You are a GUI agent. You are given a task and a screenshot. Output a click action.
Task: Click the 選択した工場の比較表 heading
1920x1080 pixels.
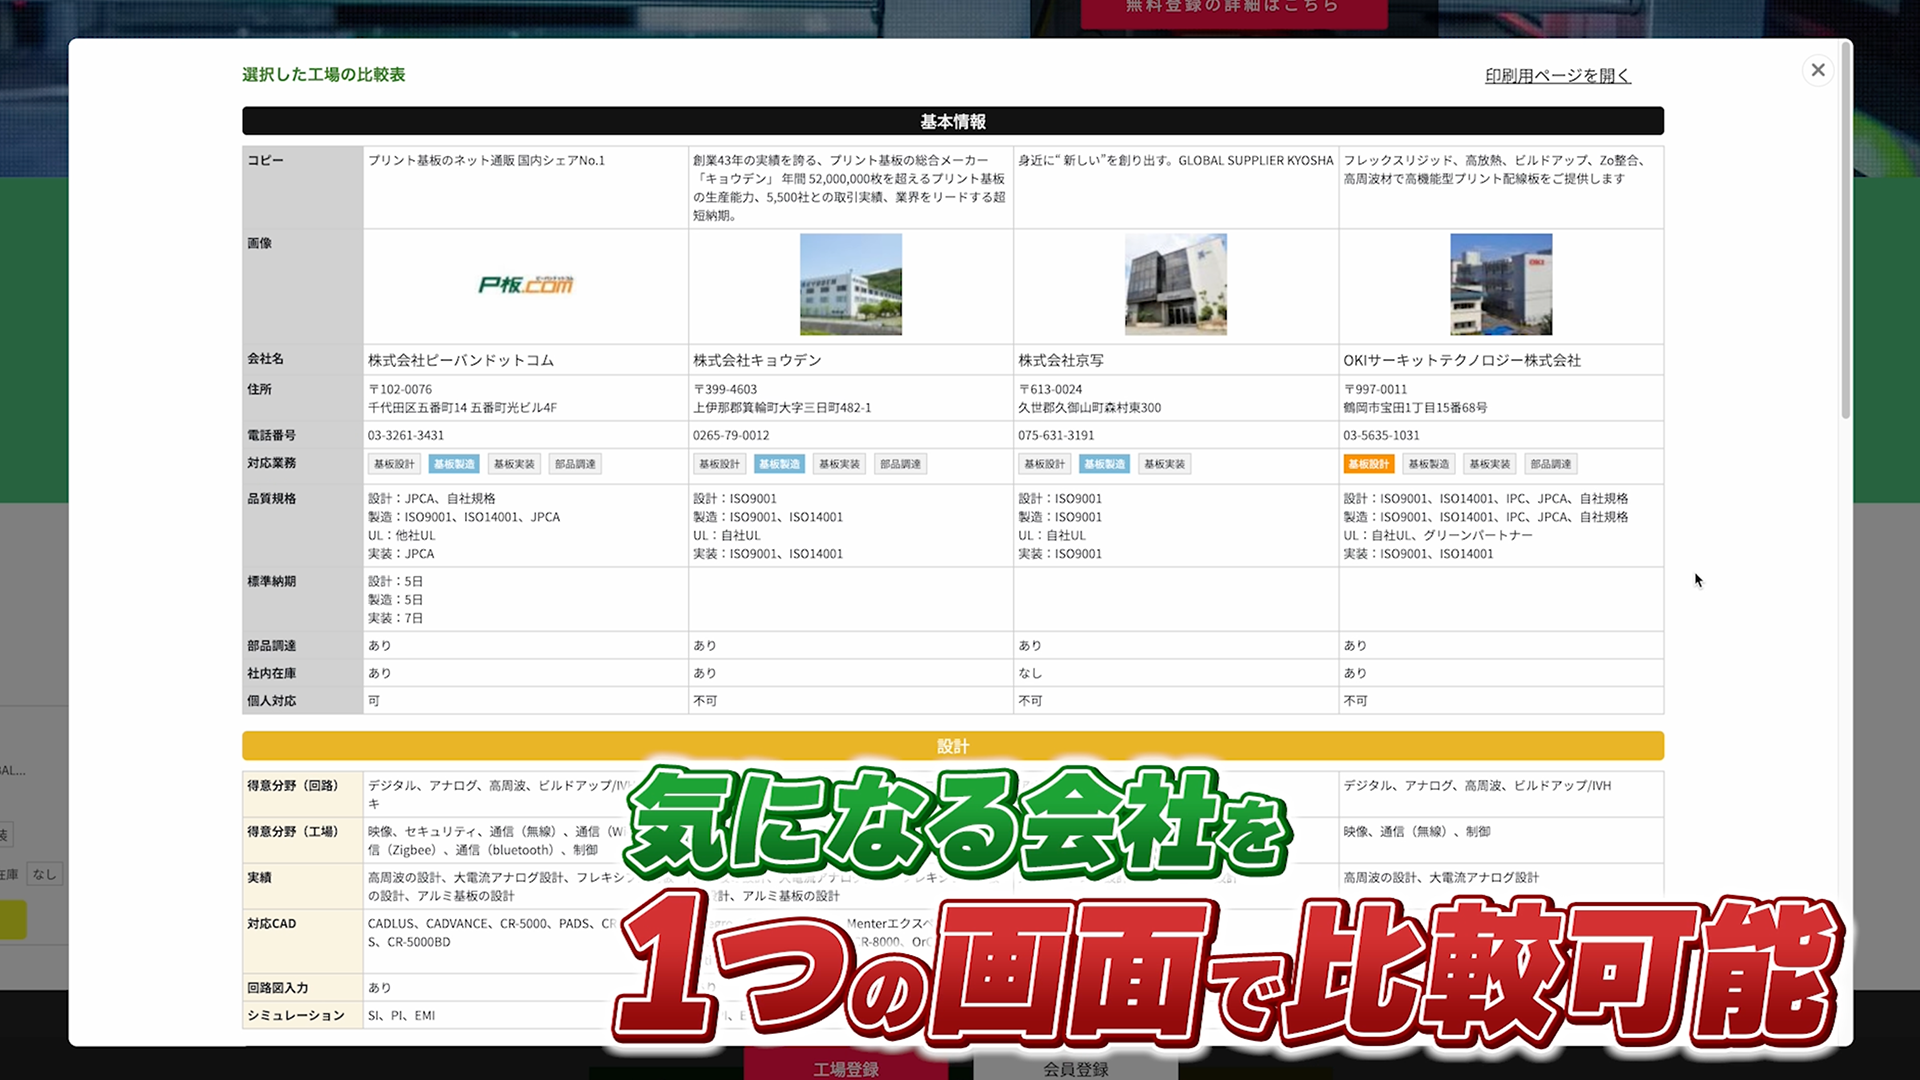(x=323, y=75)
